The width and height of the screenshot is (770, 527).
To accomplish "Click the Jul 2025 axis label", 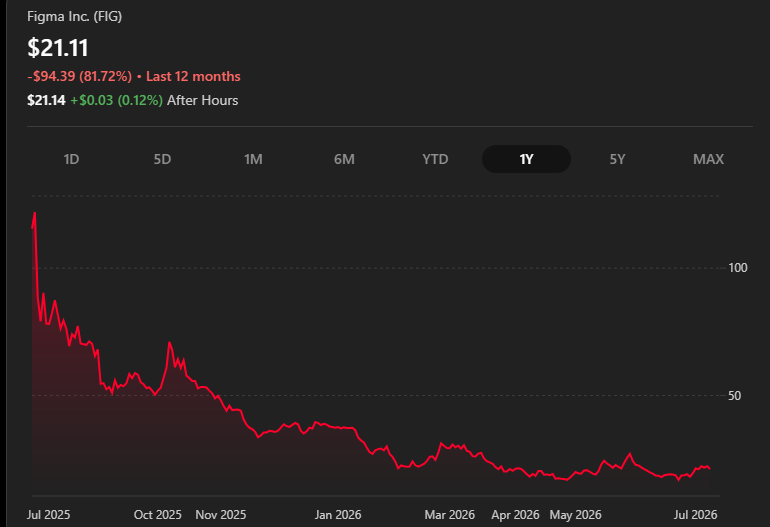I will 48,515.
